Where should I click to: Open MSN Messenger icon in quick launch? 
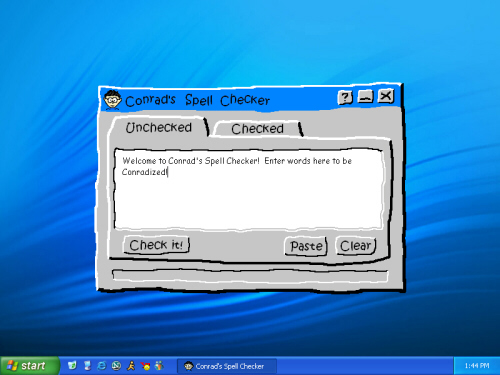pyautogui.click(x=160, y=366)
